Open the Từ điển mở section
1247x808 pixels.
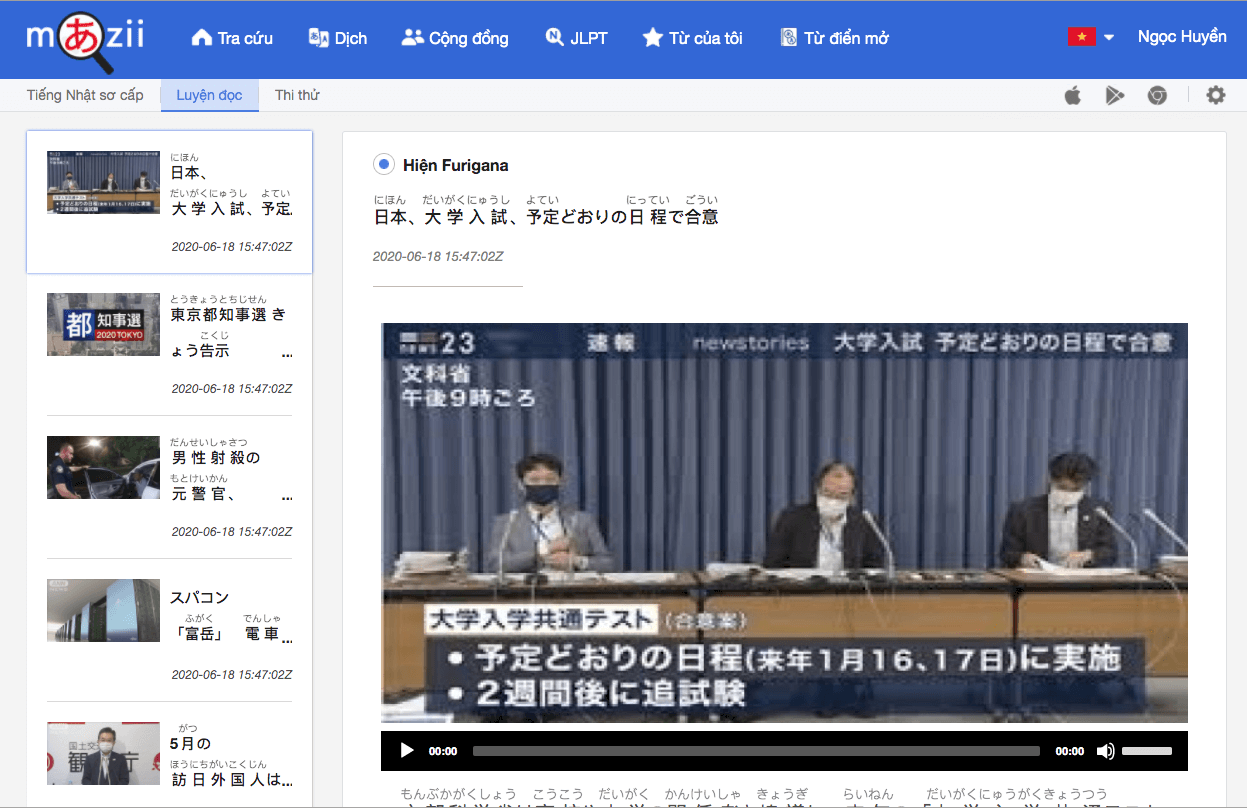coord(834,38)
